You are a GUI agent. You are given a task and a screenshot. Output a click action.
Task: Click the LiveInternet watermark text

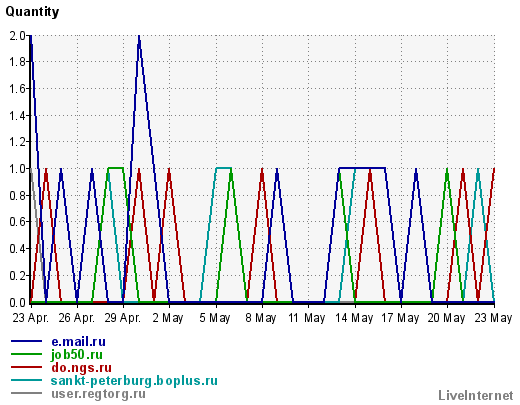(x=476, y=395)
